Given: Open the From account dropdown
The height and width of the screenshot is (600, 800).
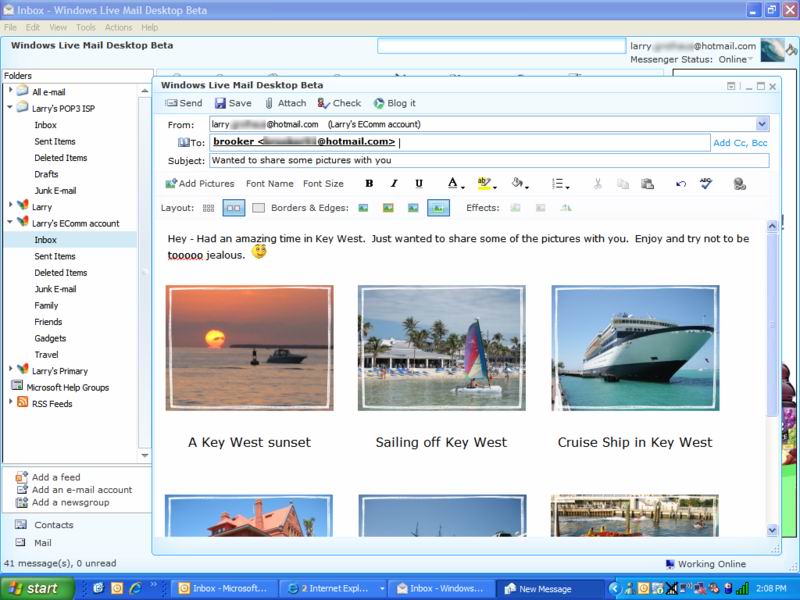Looking at the screenshot, I should click(x=762, y=124).
